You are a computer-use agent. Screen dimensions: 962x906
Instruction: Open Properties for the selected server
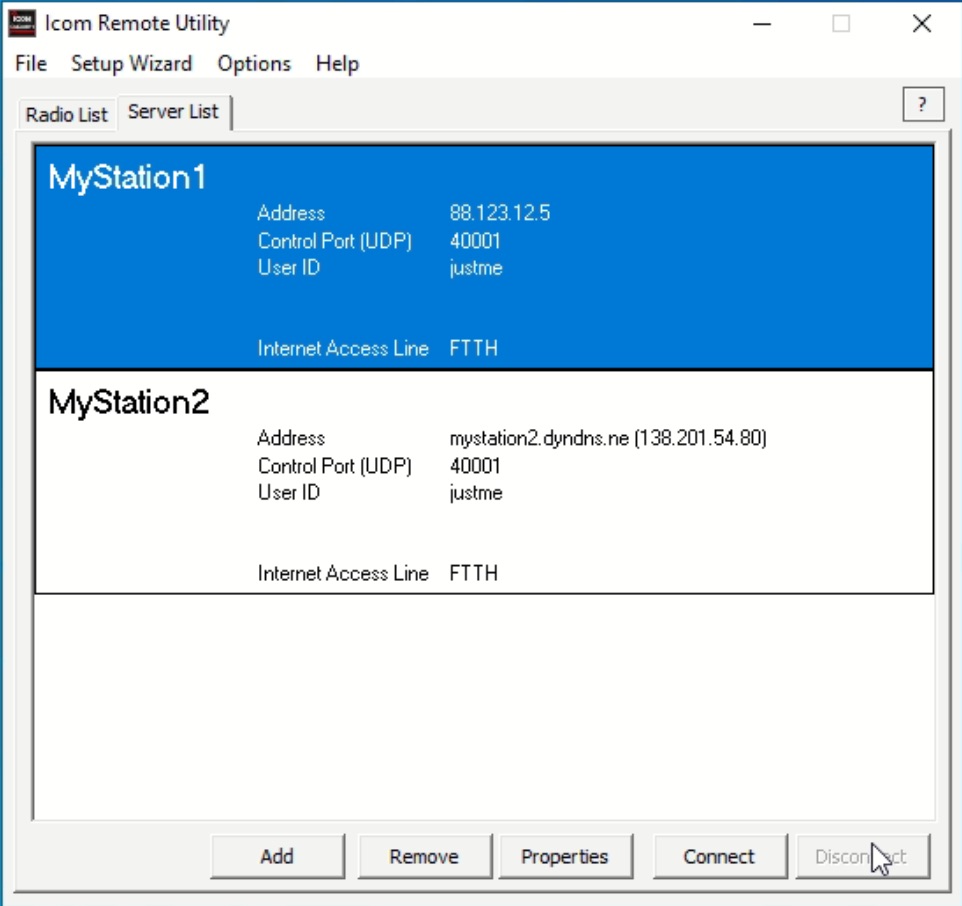pyautogui.click(x=565, y=856)
